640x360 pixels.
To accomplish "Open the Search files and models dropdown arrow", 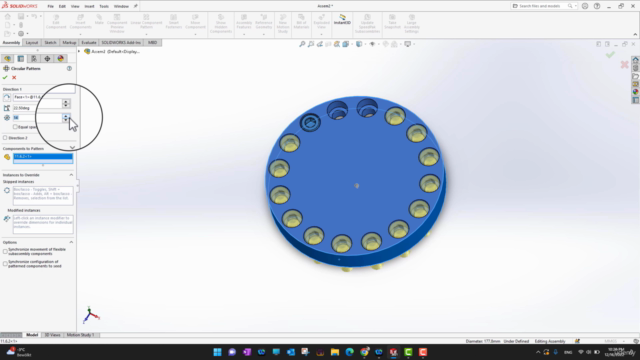I will tap(576, 6).
